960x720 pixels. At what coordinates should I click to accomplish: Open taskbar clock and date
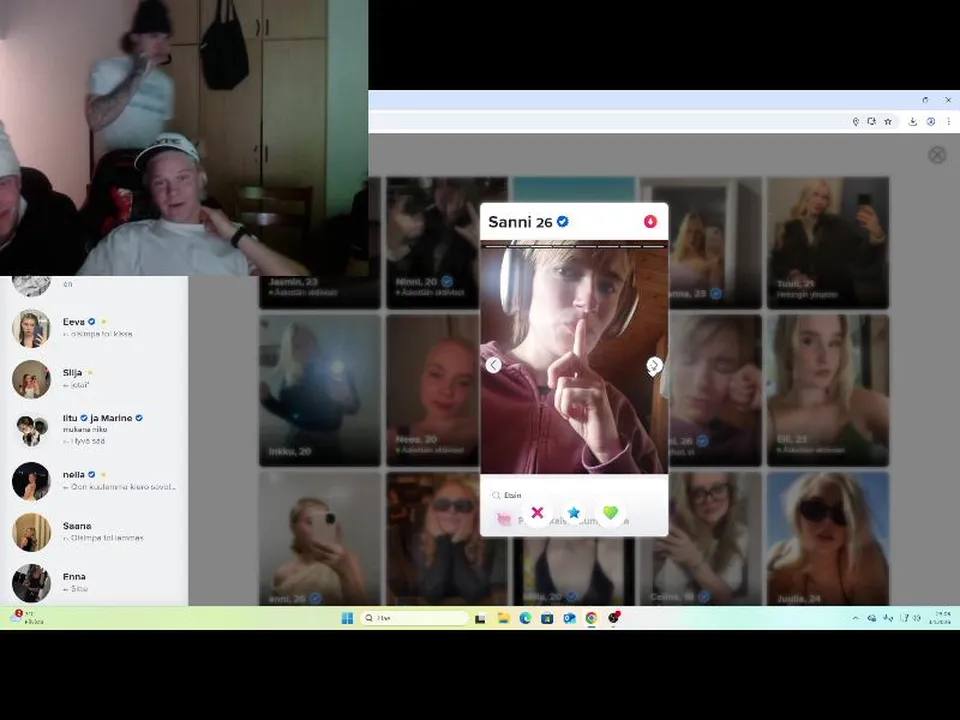(941, 618)
